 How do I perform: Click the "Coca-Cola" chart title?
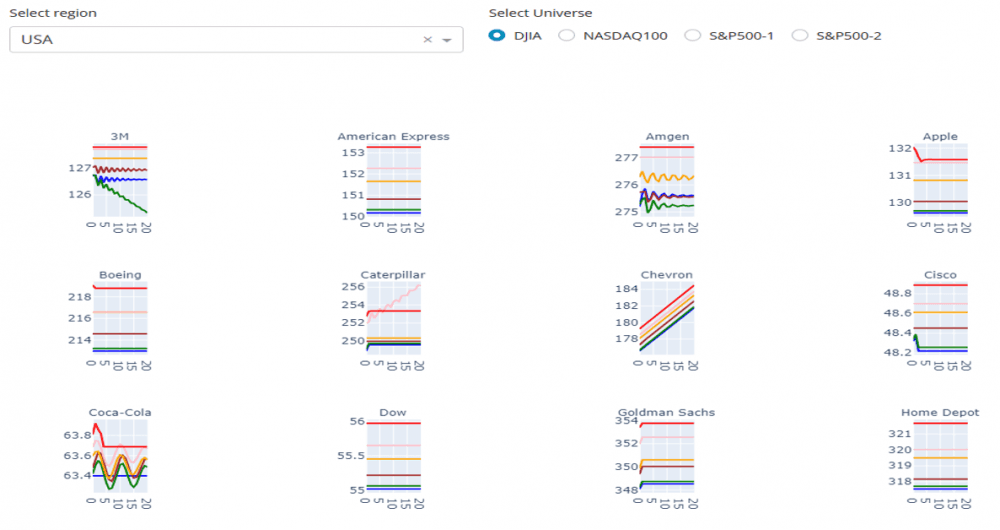(120, 413)
